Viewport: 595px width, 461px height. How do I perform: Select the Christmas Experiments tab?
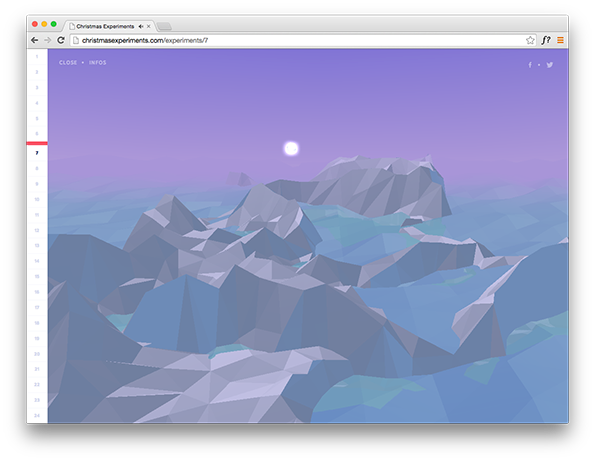click(x=109, y=26)
